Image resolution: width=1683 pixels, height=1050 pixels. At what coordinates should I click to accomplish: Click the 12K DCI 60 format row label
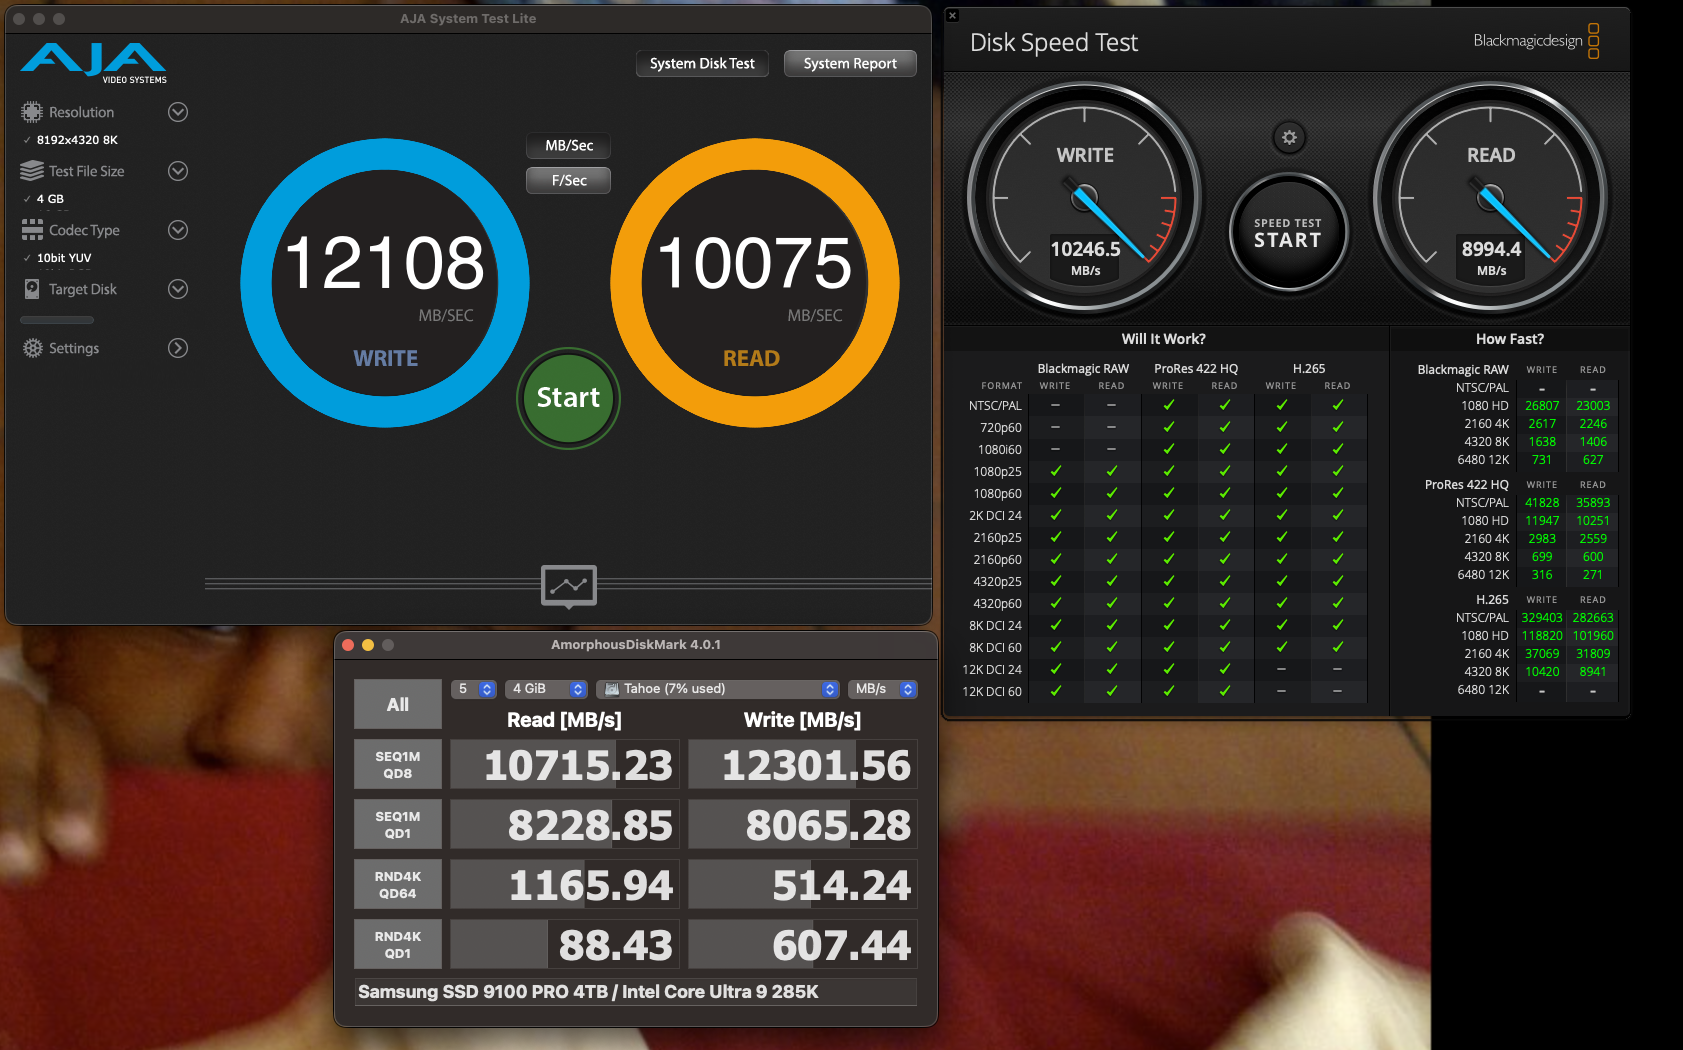coord(992,692)
